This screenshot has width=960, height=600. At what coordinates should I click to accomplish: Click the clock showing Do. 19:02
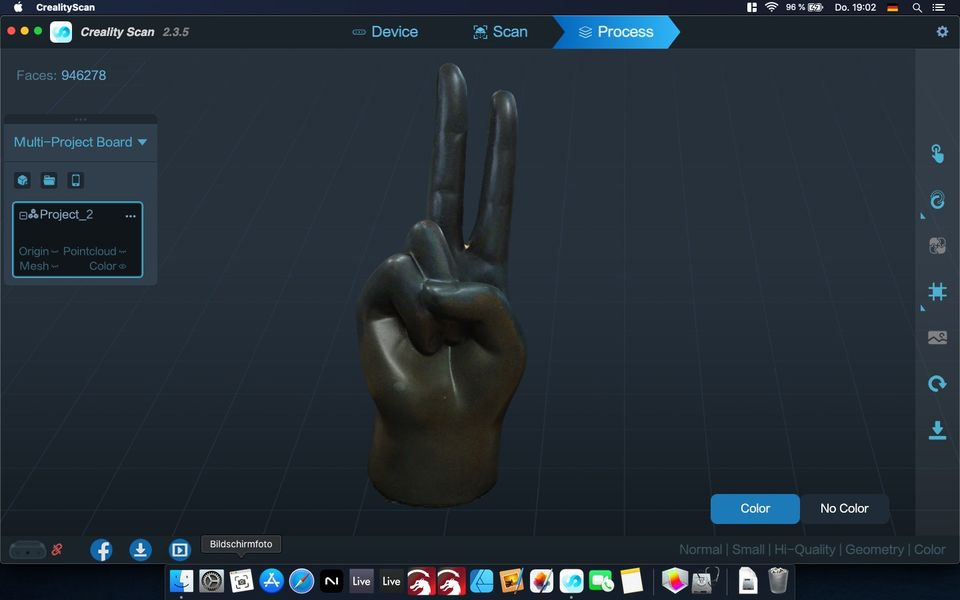coord(855,7)
